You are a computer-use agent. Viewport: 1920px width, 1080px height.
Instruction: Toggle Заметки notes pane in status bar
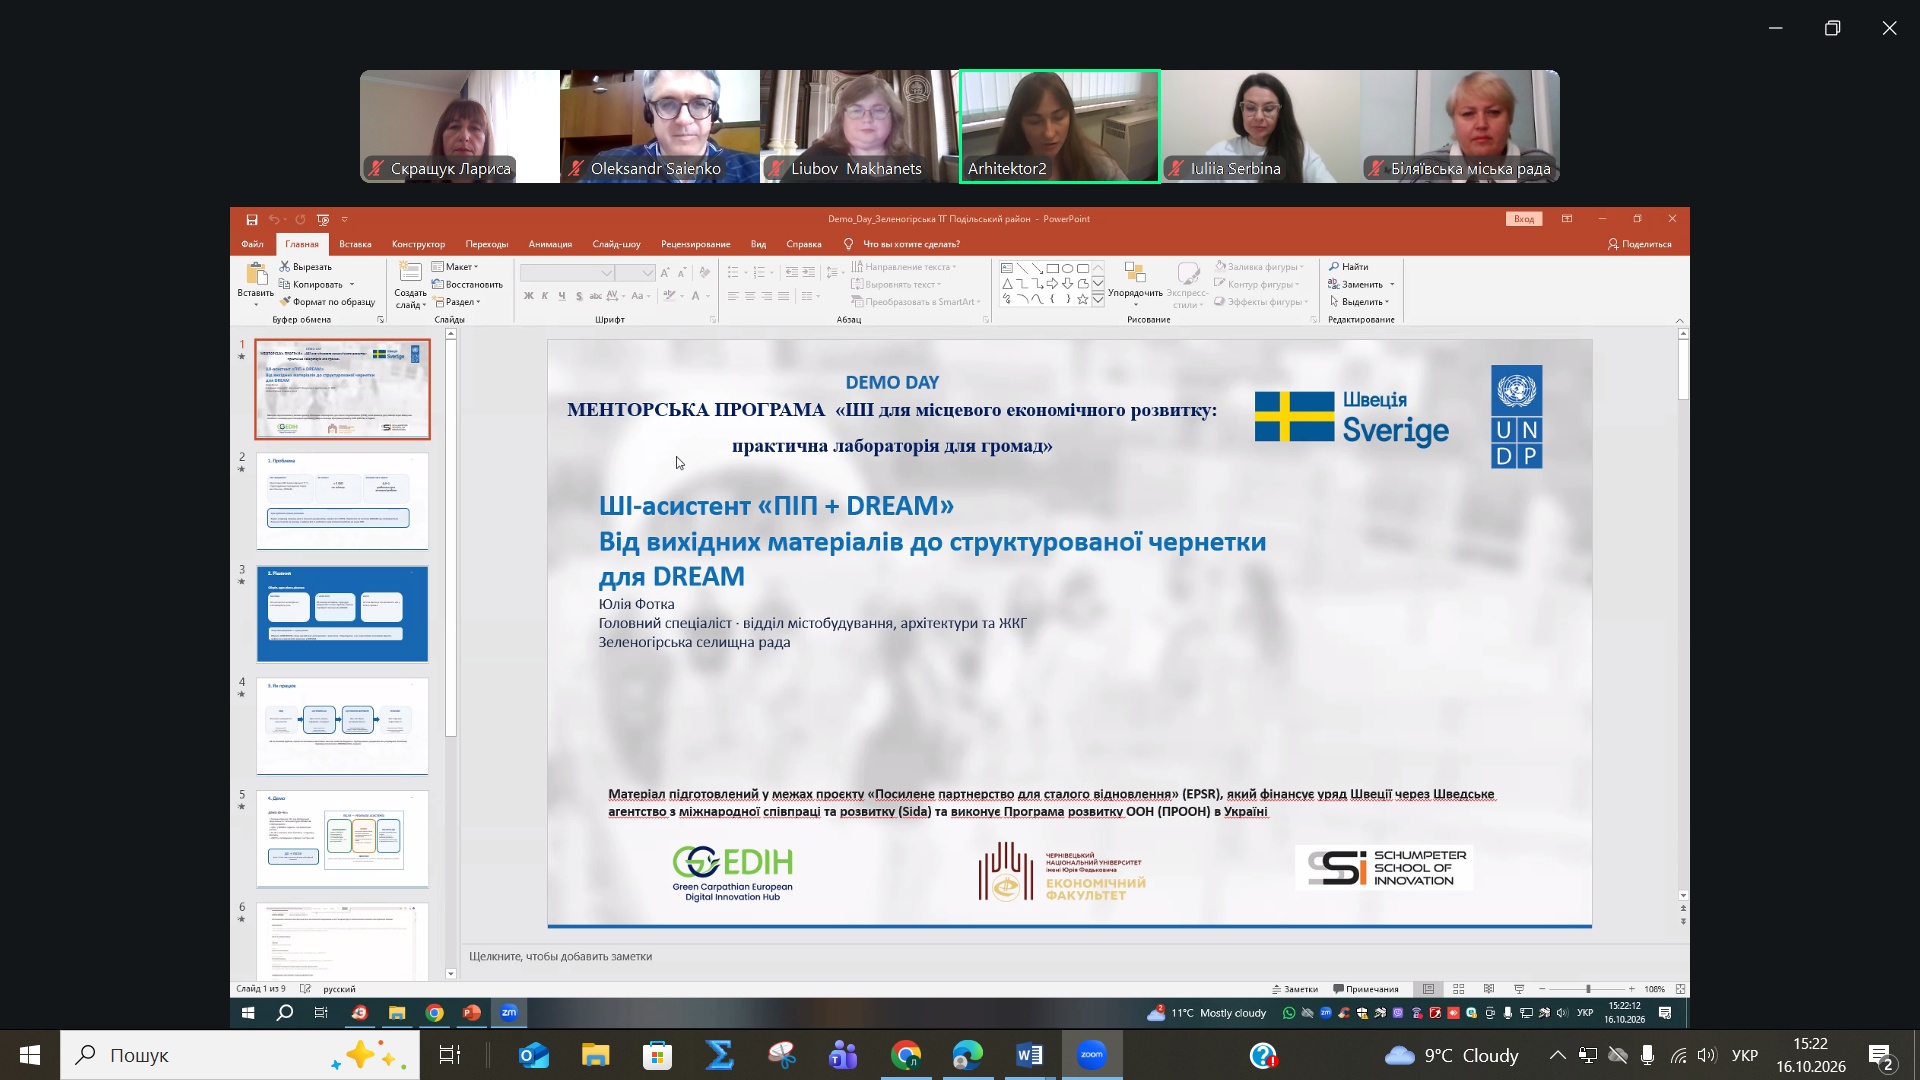coord(1295,989)
